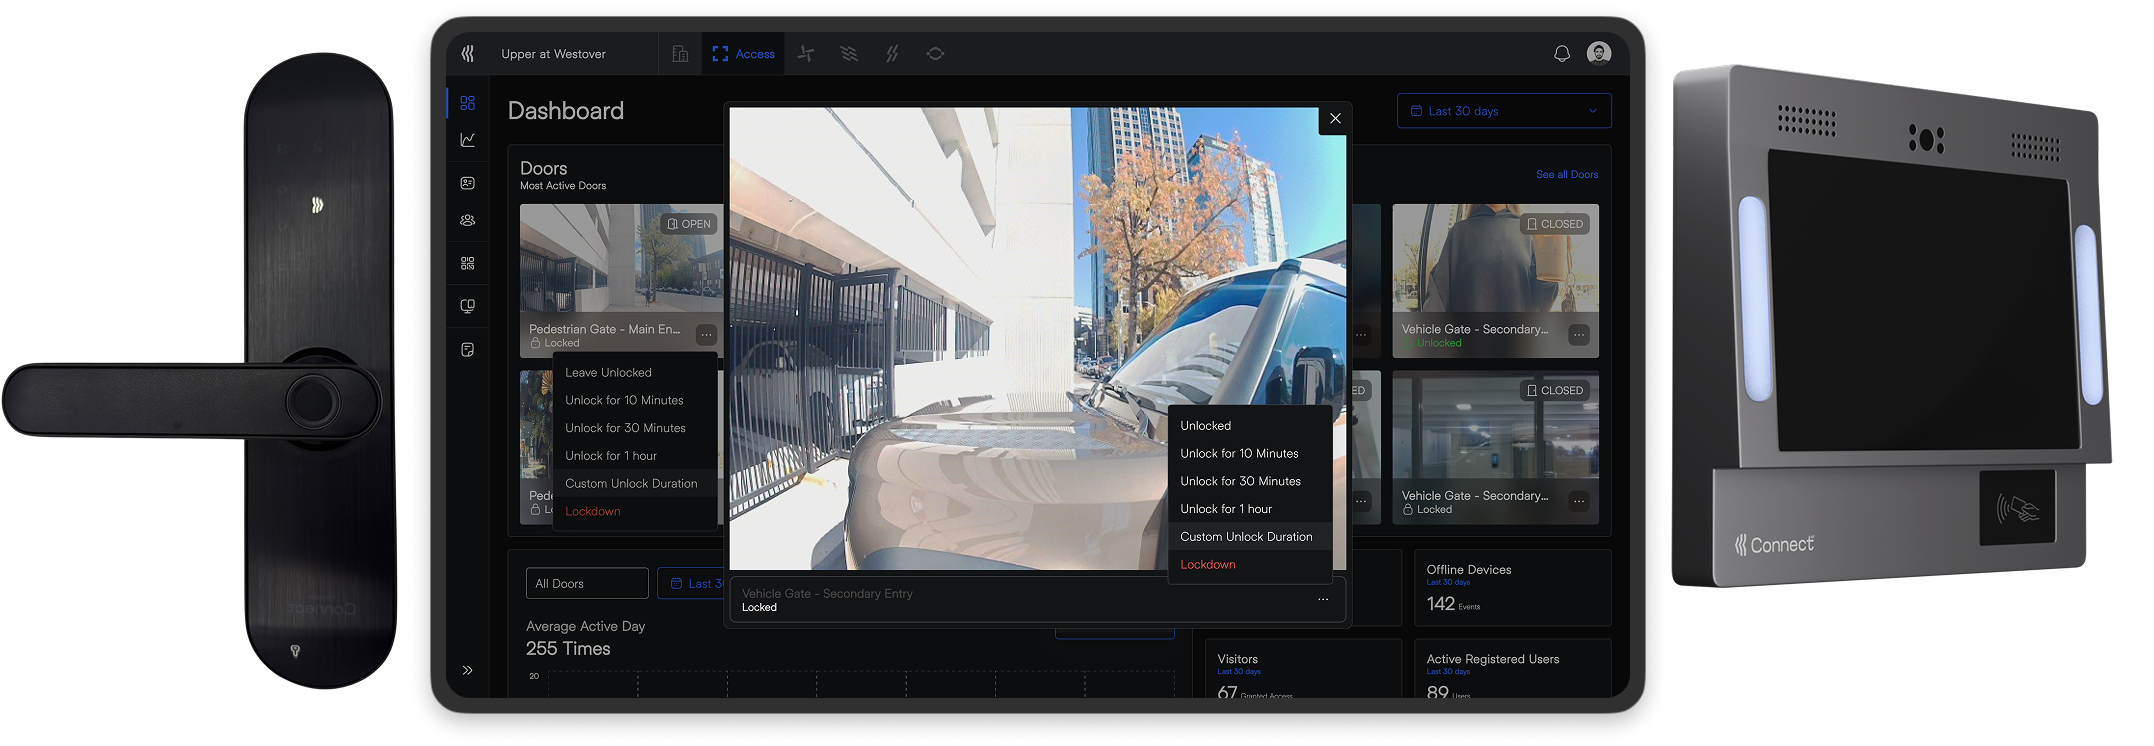Close the camera preview popup
Viewport: 2154px width, 746px height.
point(1335,118)
